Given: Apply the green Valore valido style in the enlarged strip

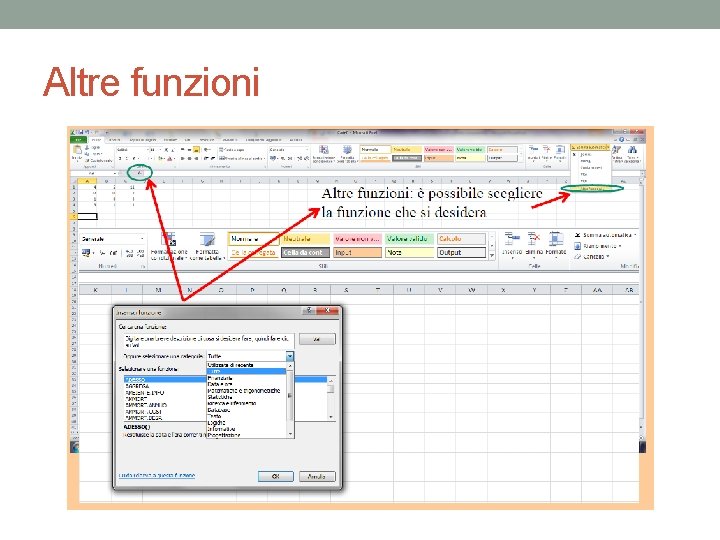Looking at the screenshot, I should click(409, 239).
